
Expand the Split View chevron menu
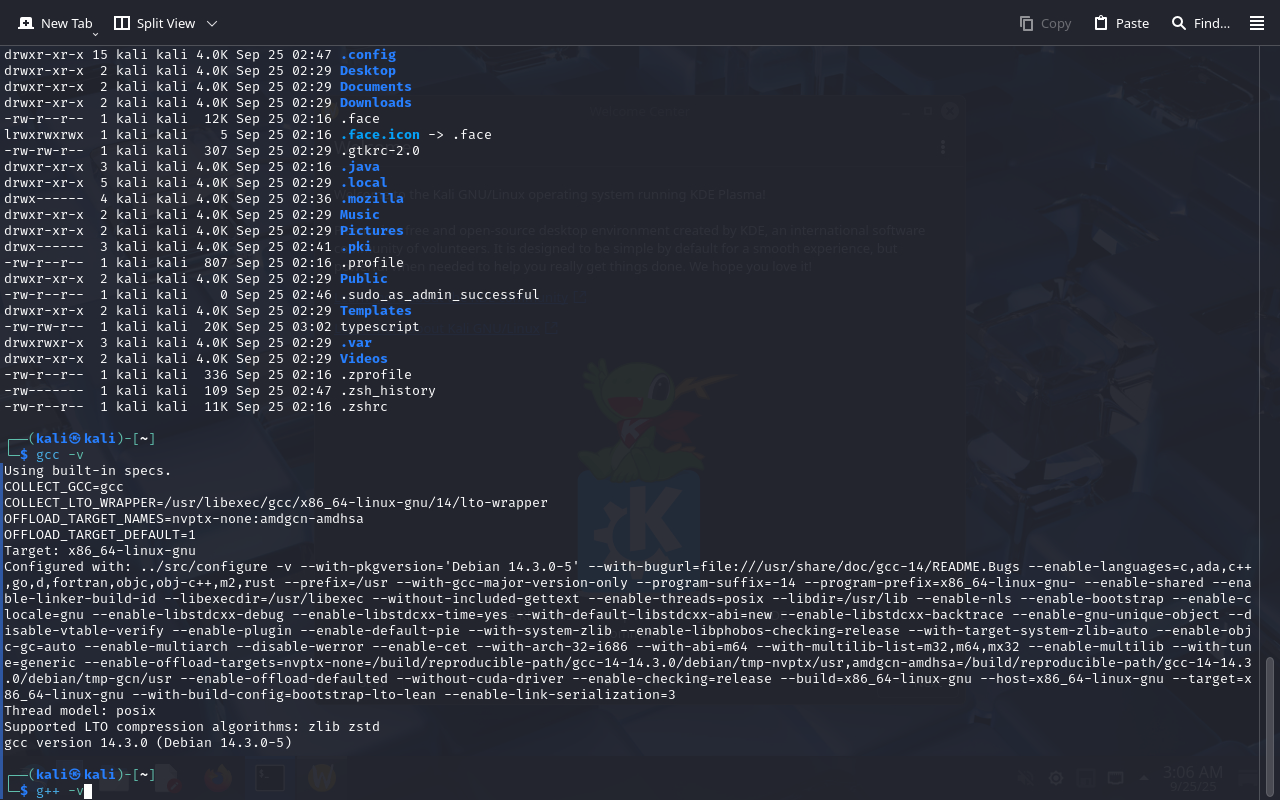coord(211,23)
